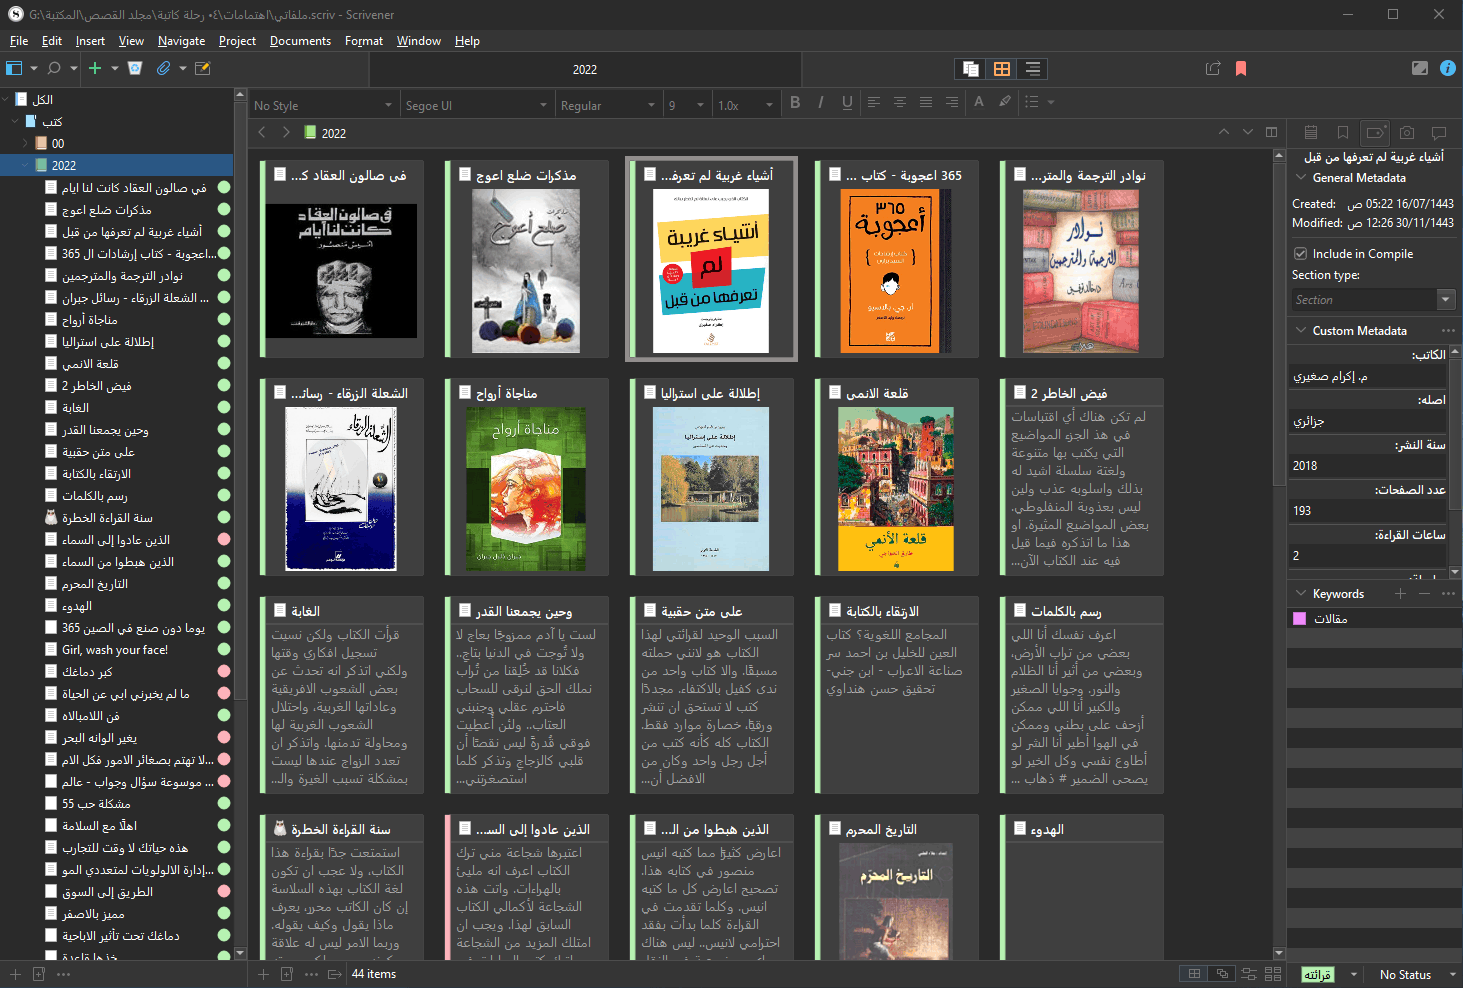
Task: Collapse the Custom Metadata section
Action: [1301, 331]
